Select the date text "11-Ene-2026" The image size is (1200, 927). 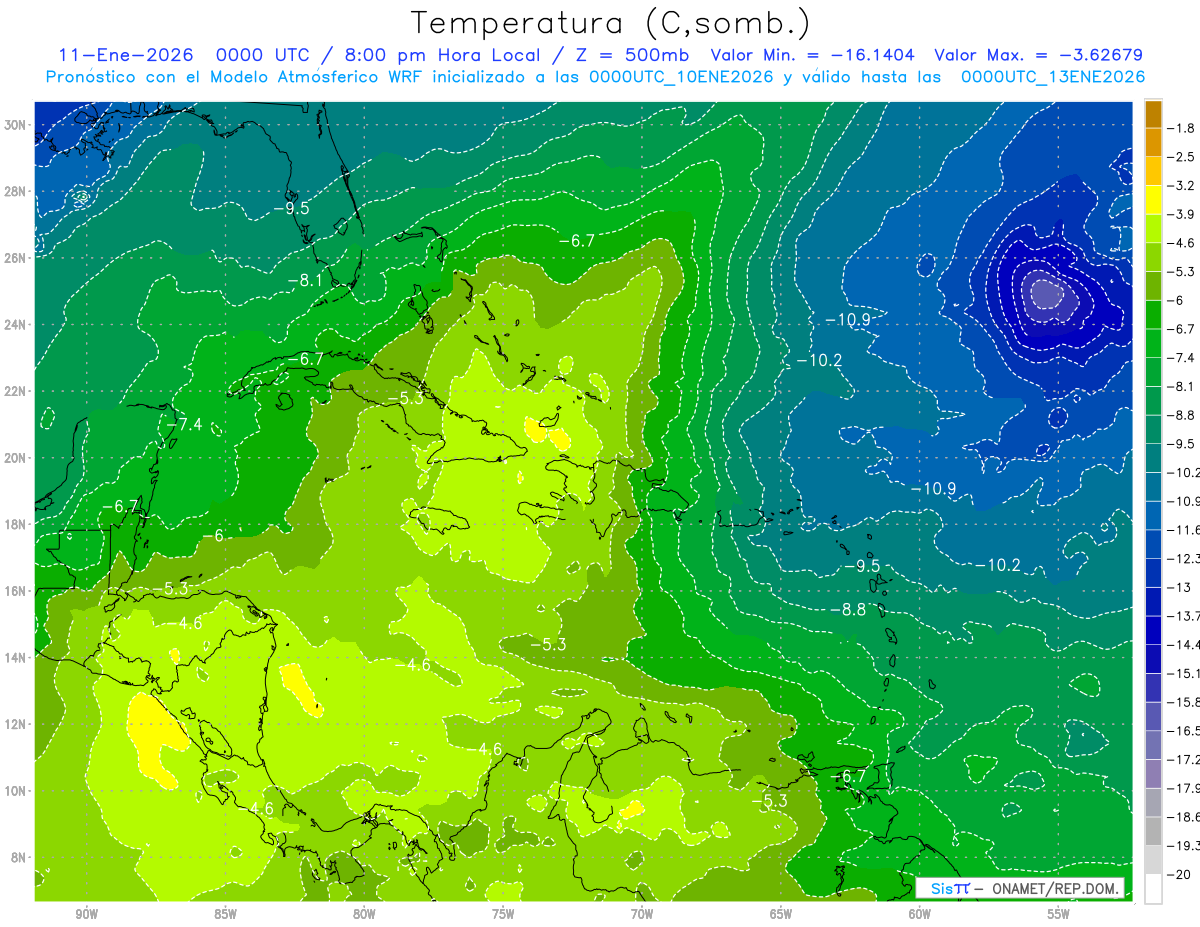click(124, 55)
